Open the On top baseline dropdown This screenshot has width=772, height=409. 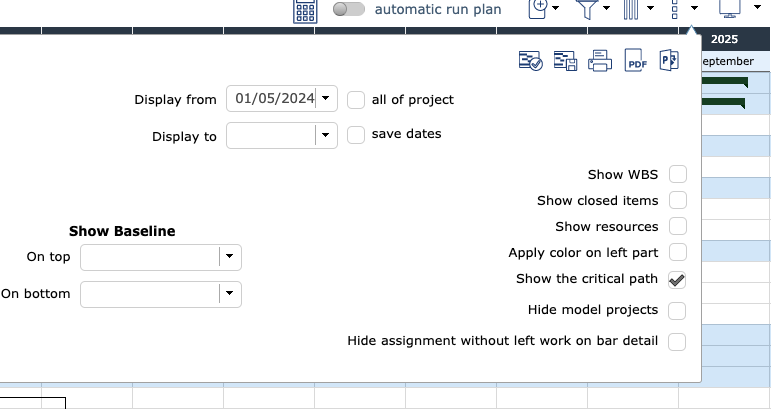(x=231, y=258)
